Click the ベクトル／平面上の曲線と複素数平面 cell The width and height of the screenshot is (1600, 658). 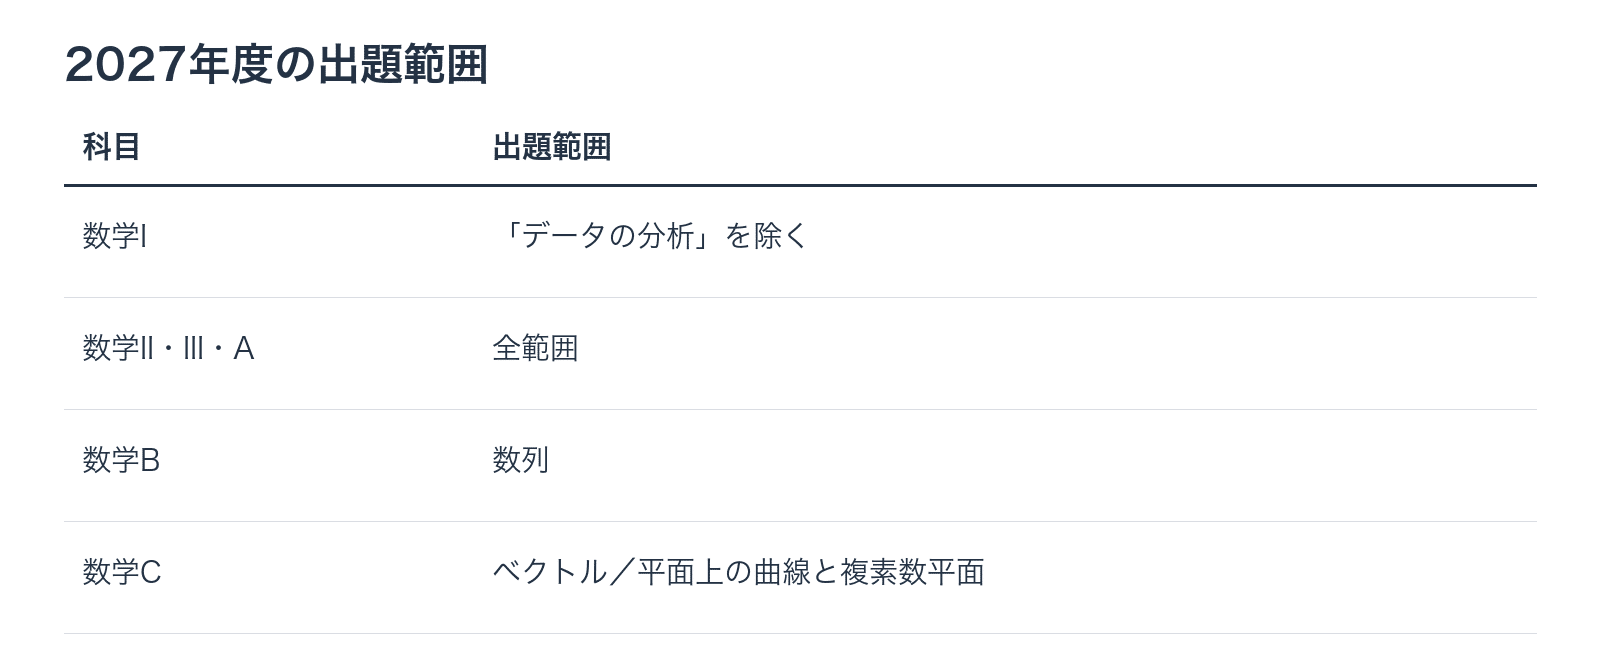click(738, 572)
